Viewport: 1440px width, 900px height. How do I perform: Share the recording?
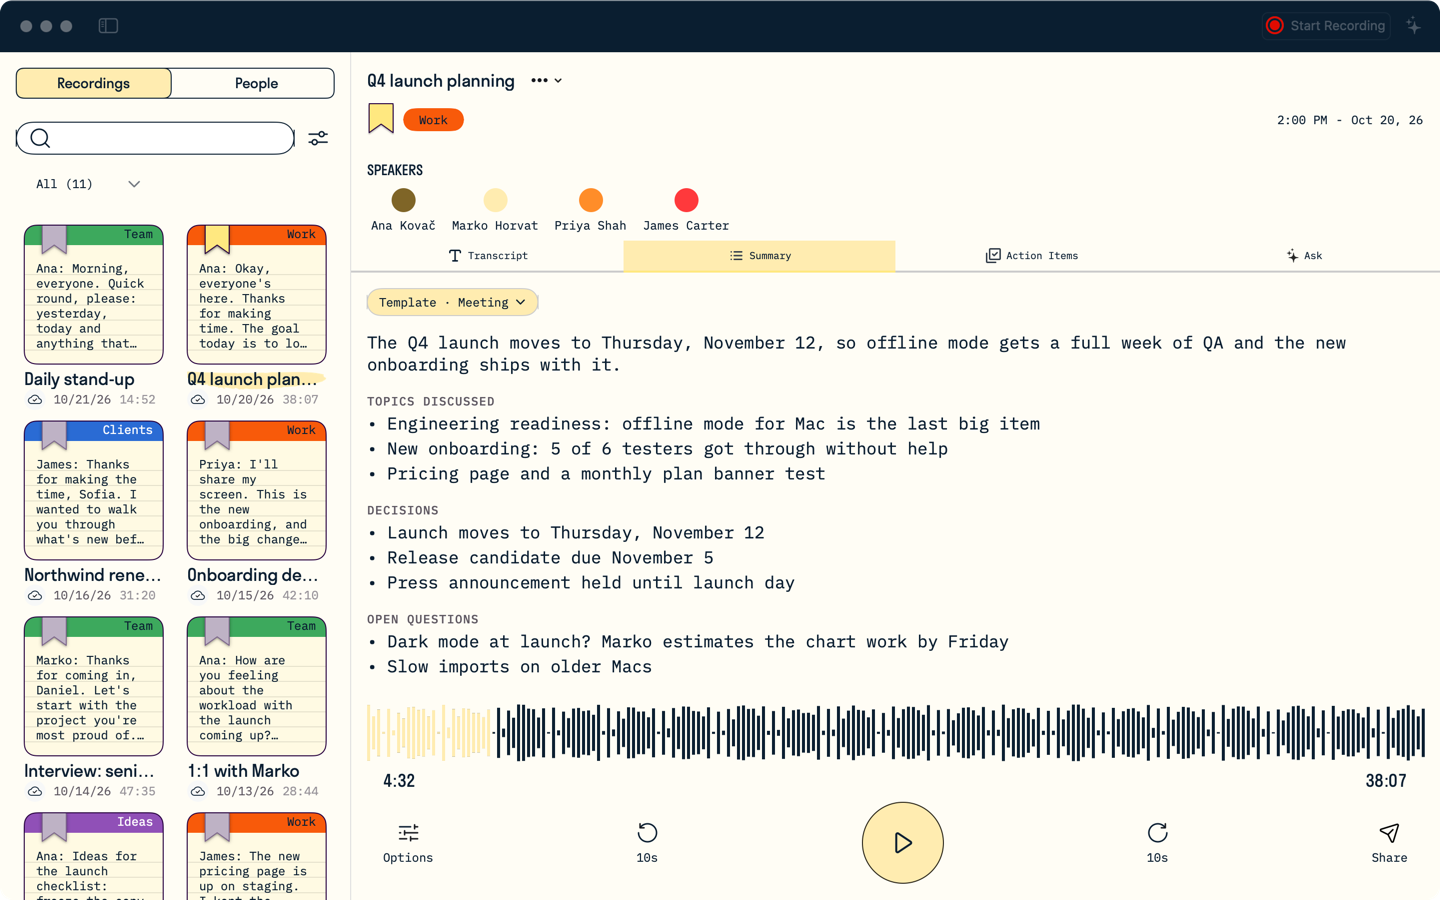click(x=1389, y=842)
